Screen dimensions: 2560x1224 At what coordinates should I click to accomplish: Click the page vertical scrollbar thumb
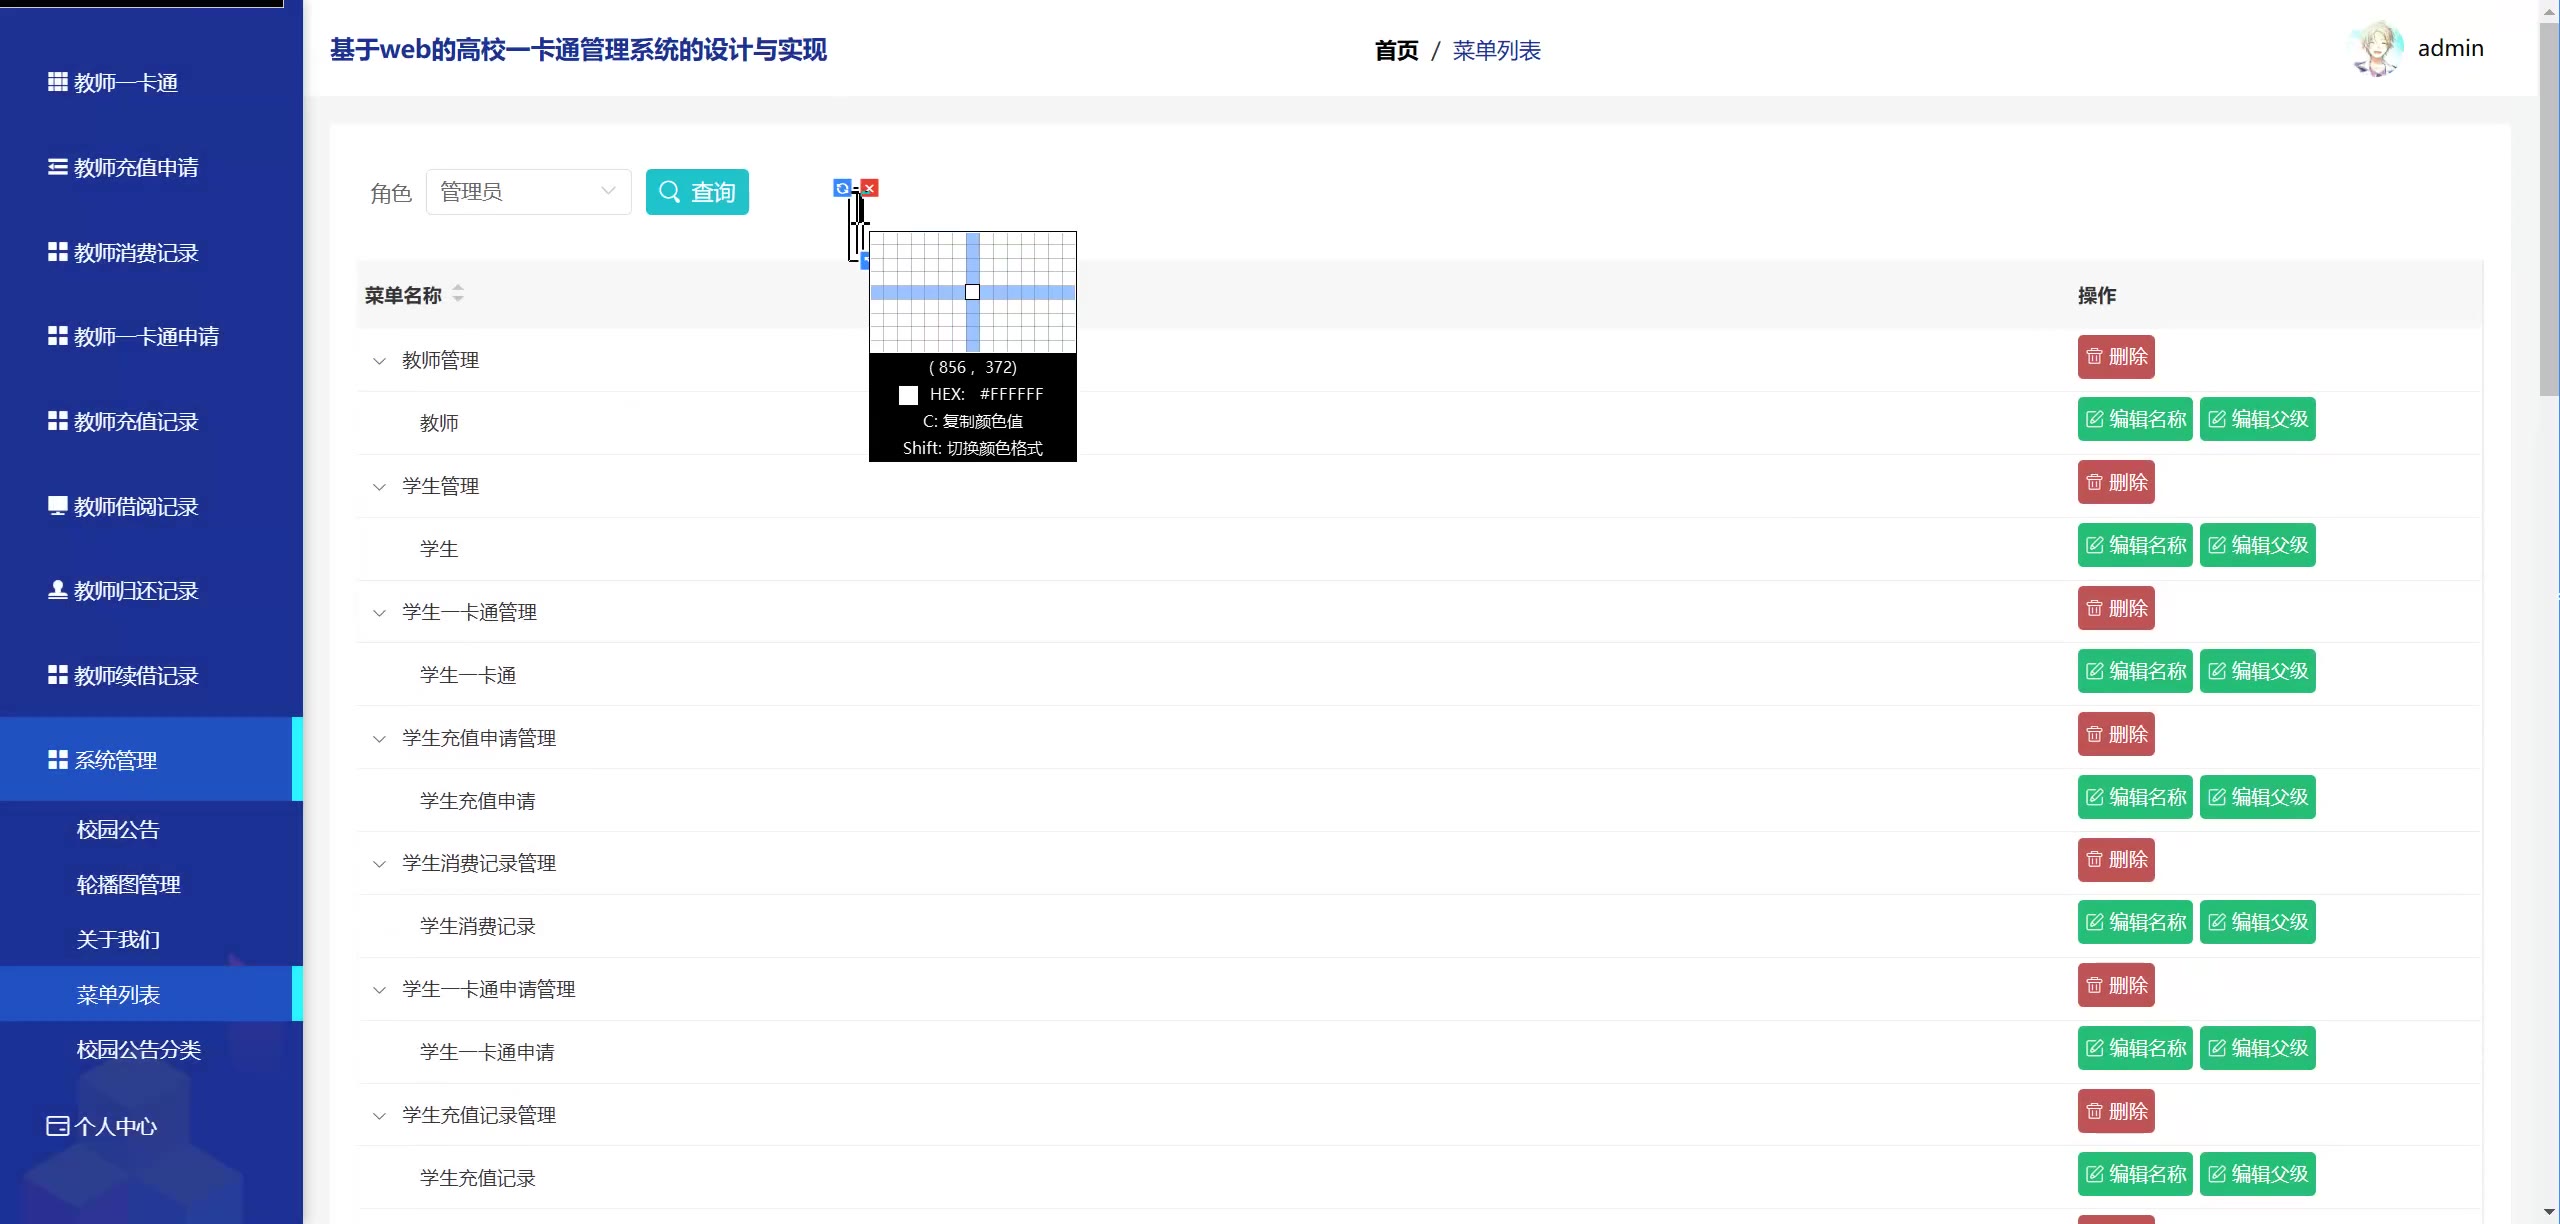click(x=2549, y=210)
